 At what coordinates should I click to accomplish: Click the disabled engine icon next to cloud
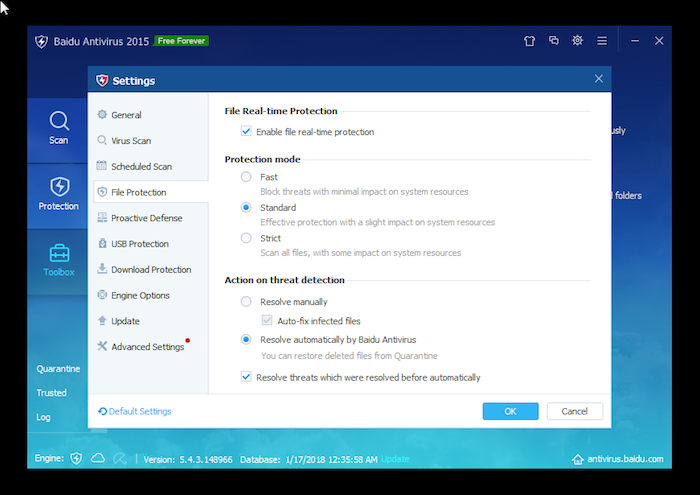120,458
